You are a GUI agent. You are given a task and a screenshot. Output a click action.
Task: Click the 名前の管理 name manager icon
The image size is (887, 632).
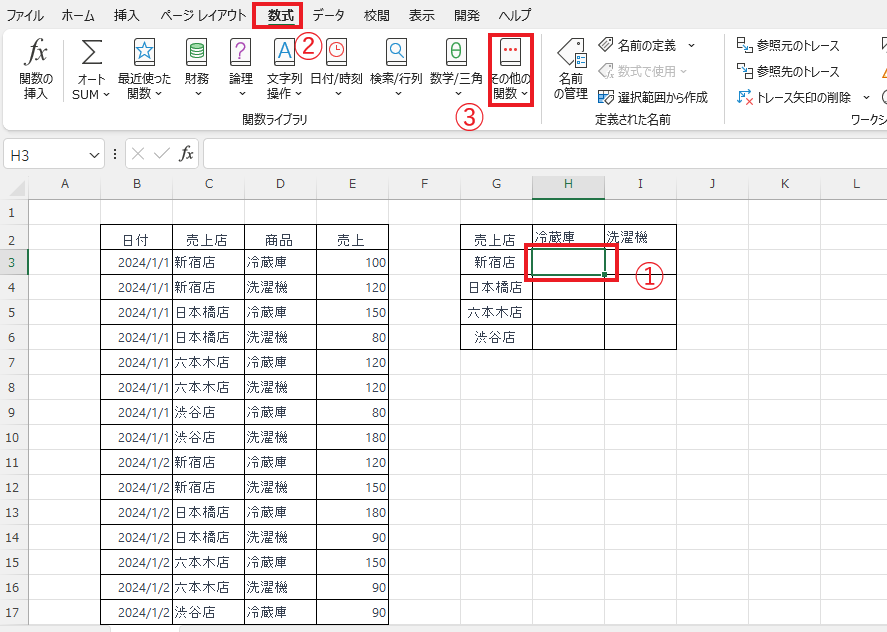571,52
